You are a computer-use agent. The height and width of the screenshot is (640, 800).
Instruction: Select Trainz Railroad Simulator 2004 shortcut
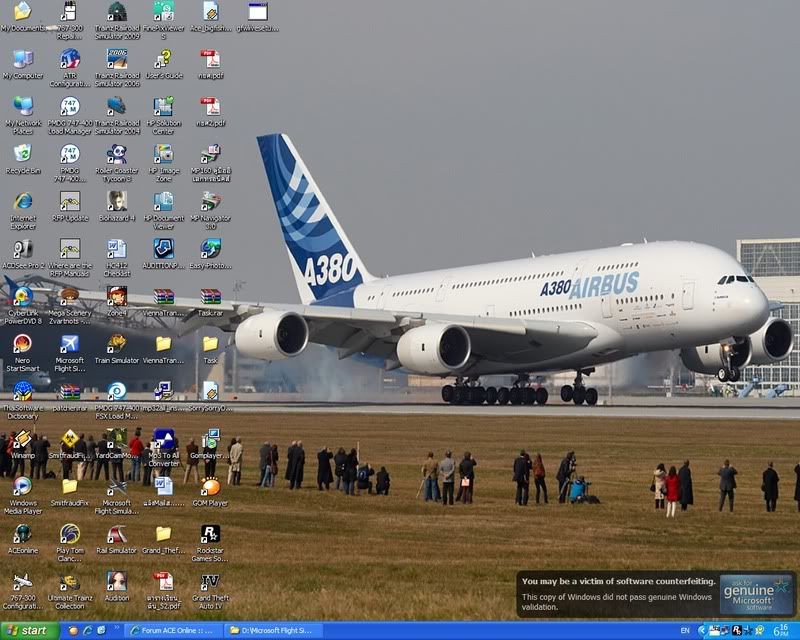coord(117,115)
